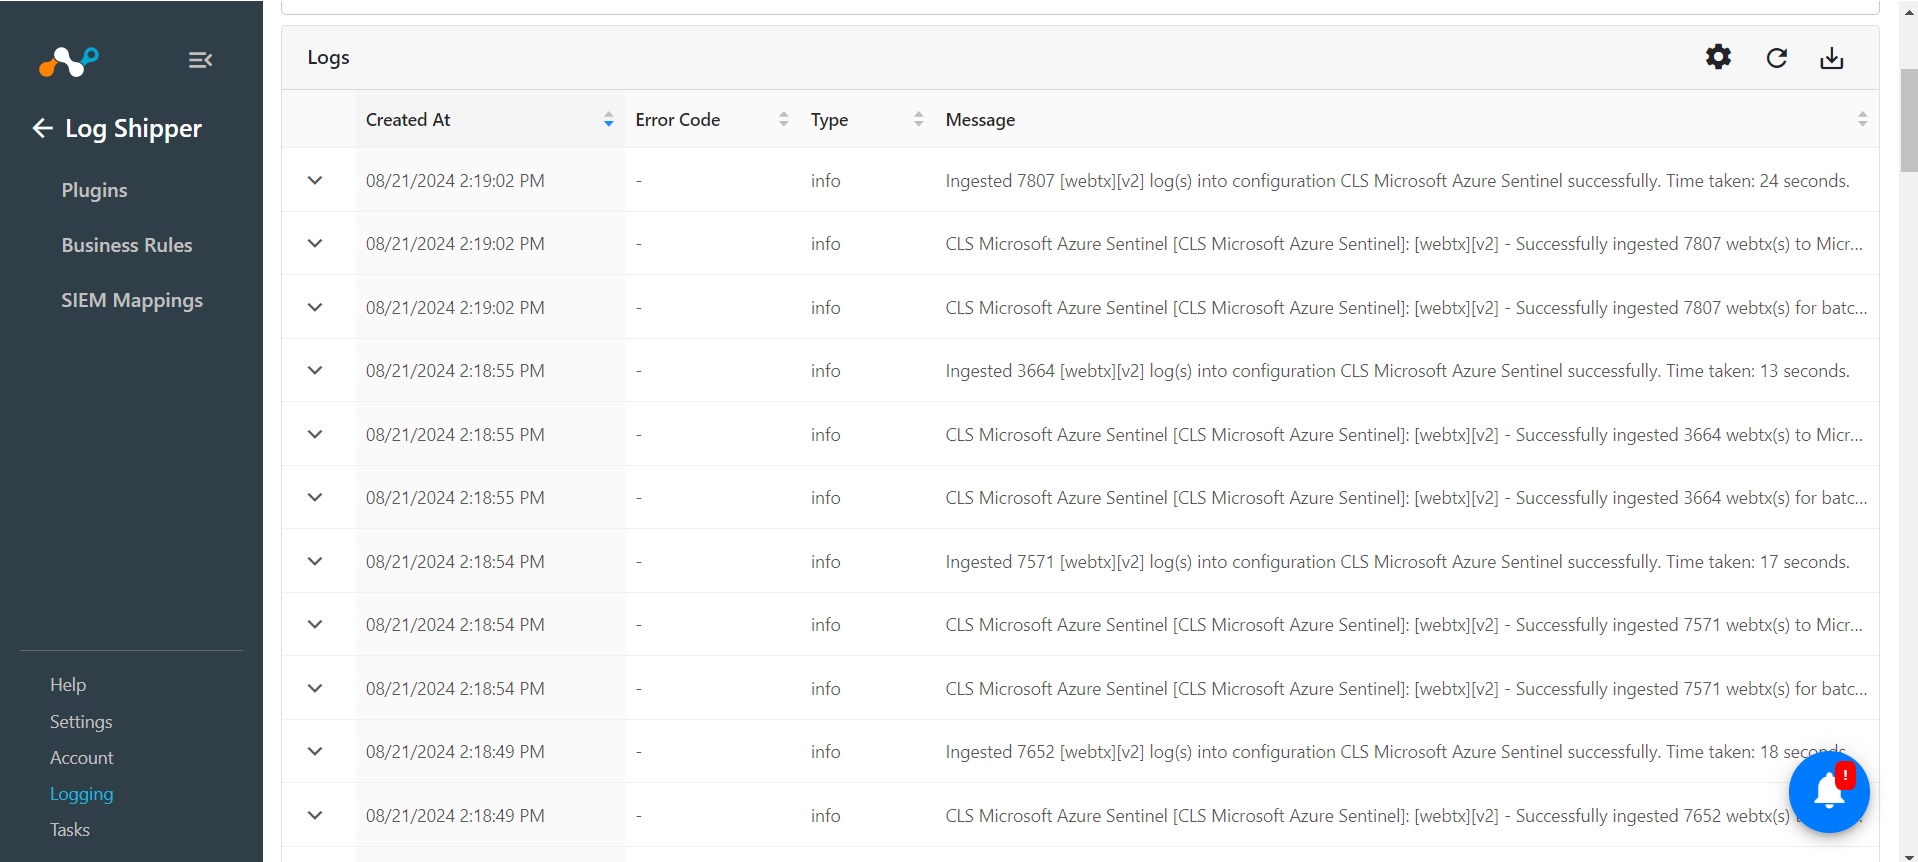Collapse the sidebar navigation menu
The height and width of the screenshot is (862, 1918).
click(x=200, y=60)
